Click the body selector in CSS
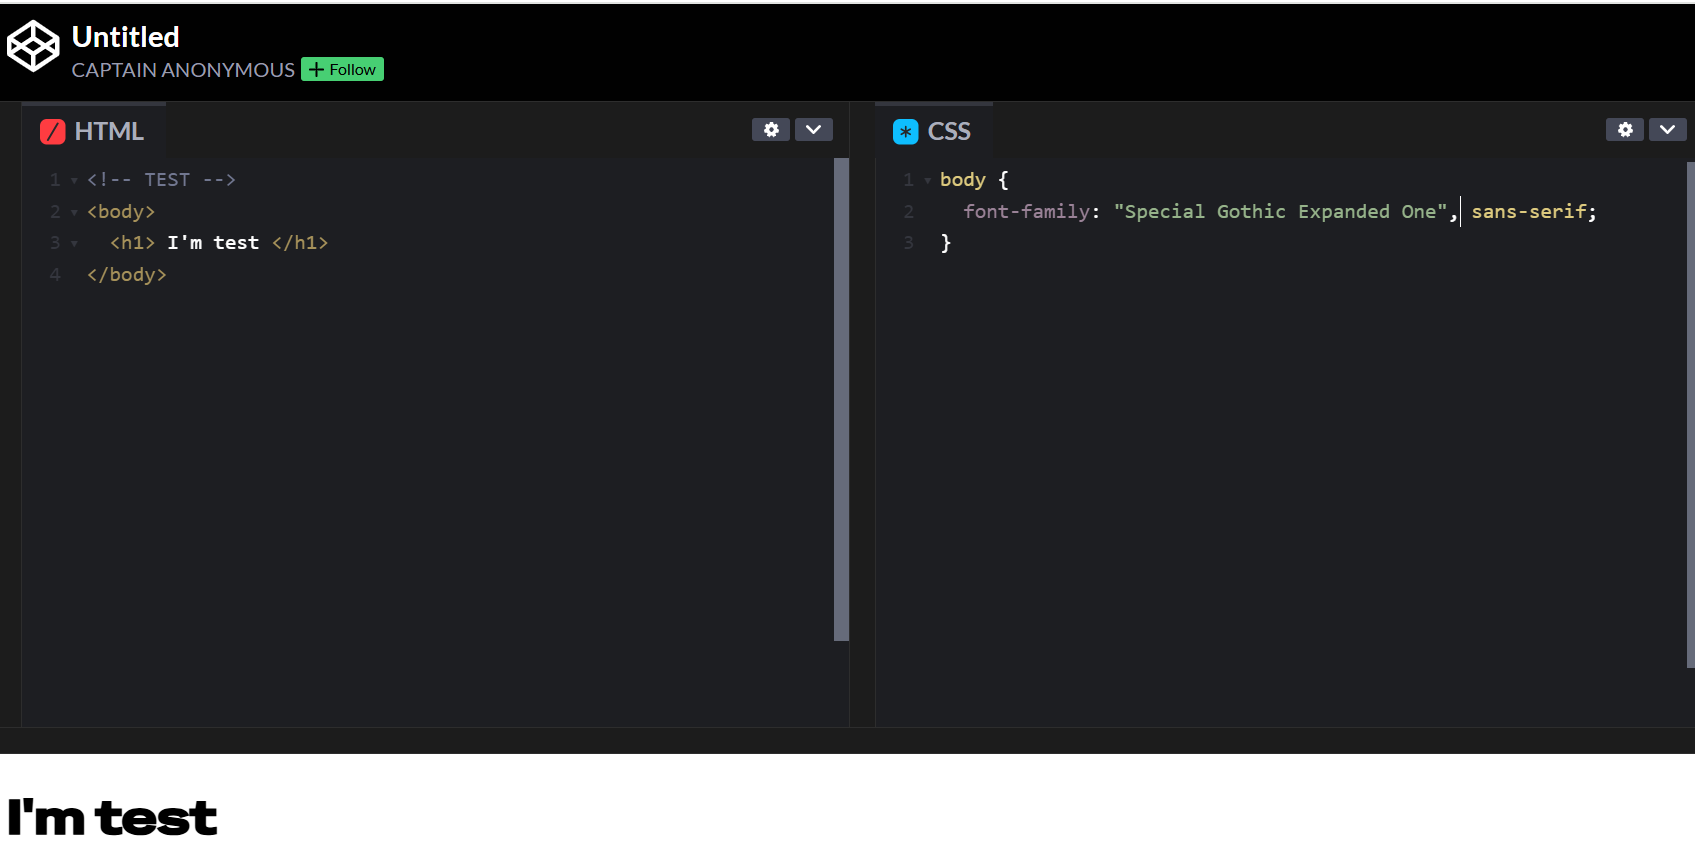Image resolution: width=1695 pixels, height=860 pixels. (x=963, y=180)
